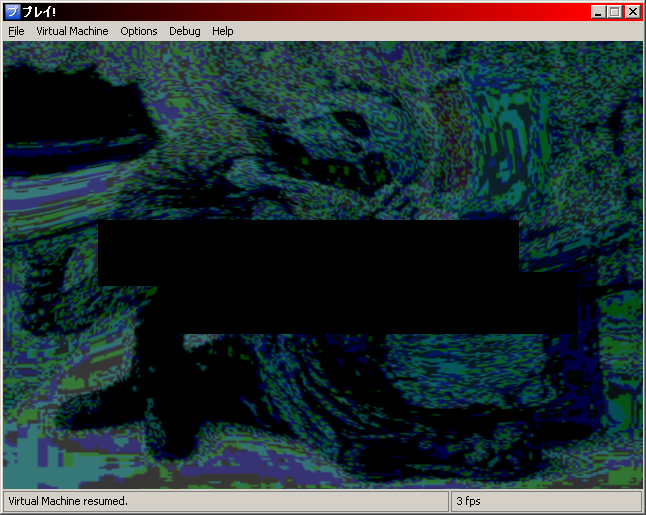Click the emulator video output area
646x515 pixels.
point(323,265)
